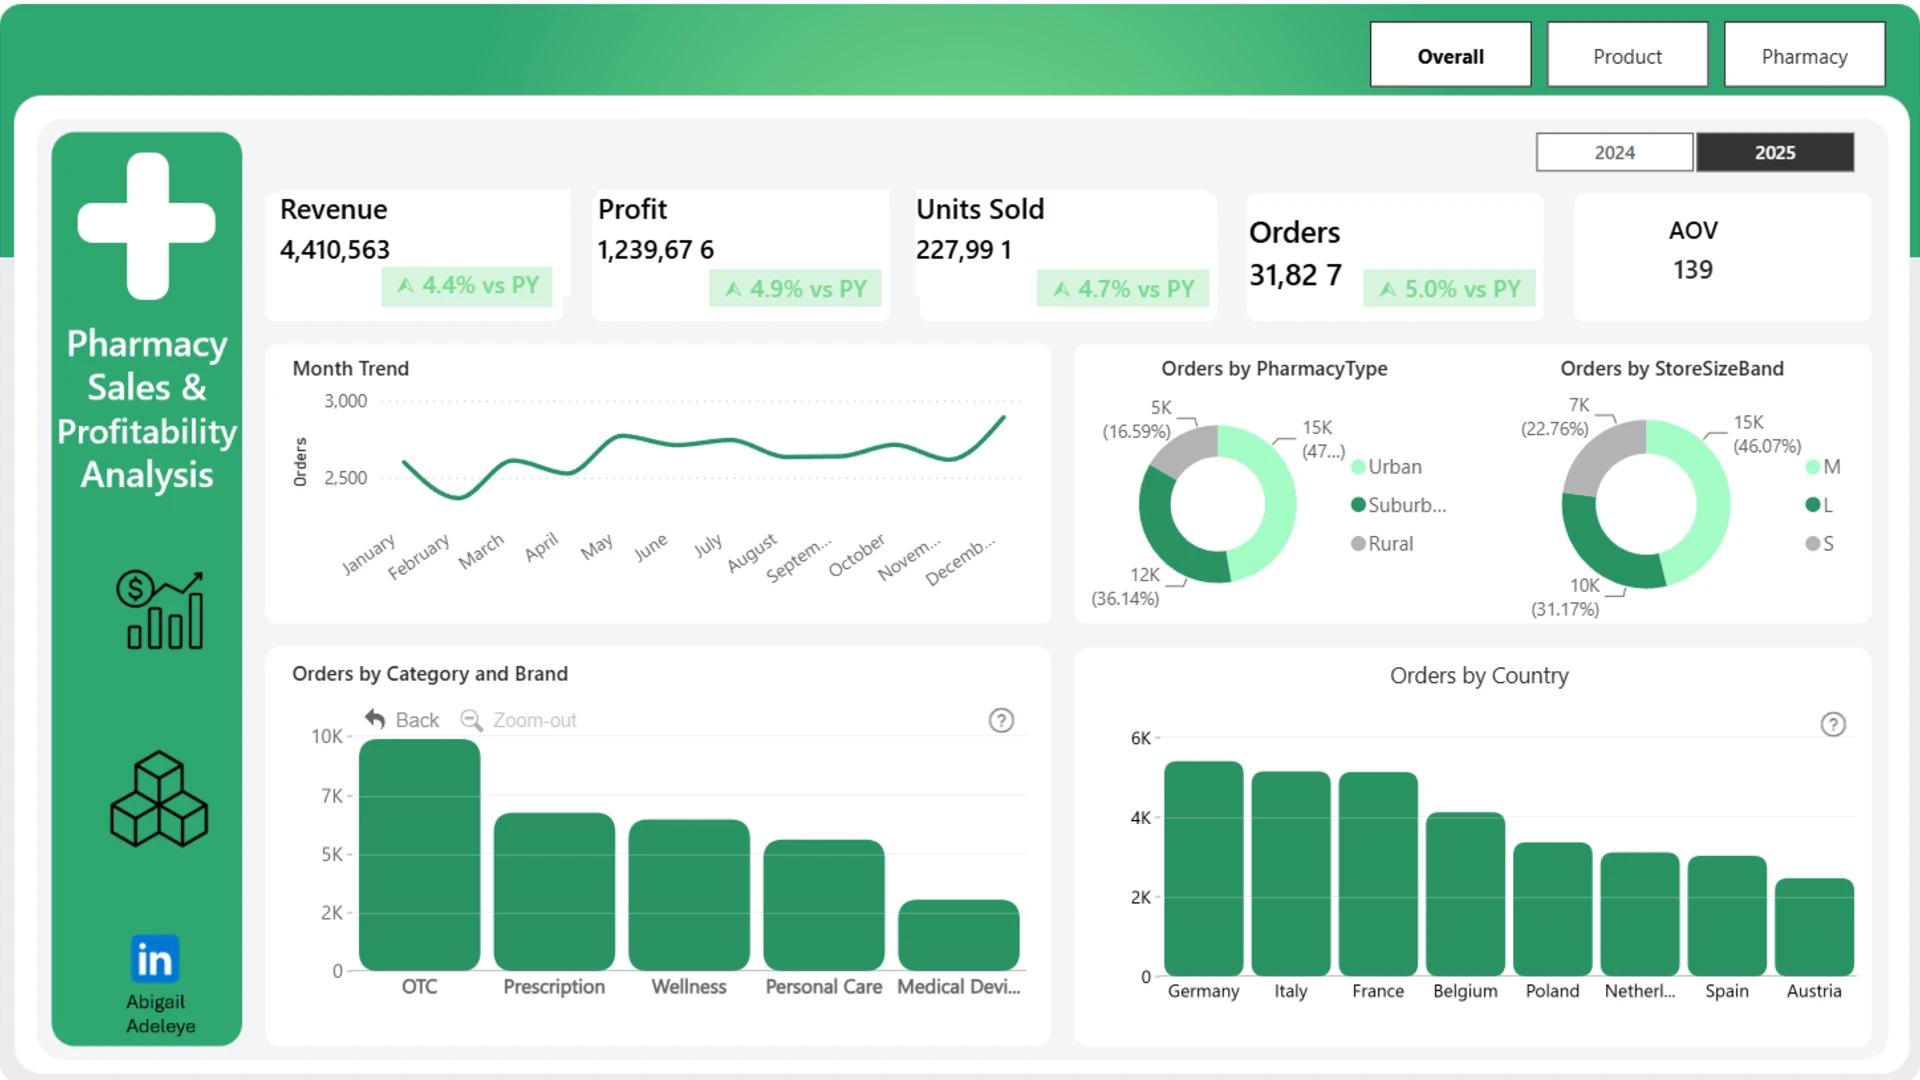This screenshot has height=1080, width=1920.
Task: Drill into the Germany country bar
Action: point(1203,868)
